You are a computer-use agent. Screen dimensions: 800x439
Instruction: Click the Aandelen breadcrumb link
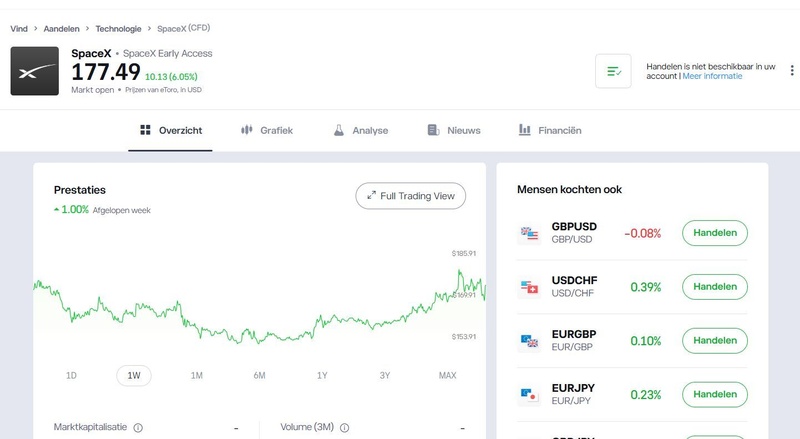[61, 29]
